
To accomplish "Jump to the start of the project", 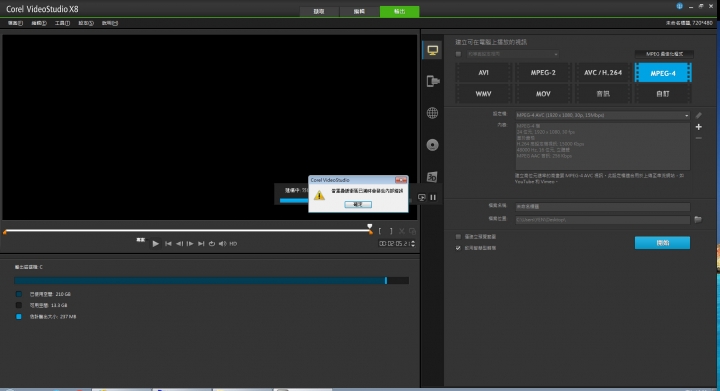I will pos(168,244).
